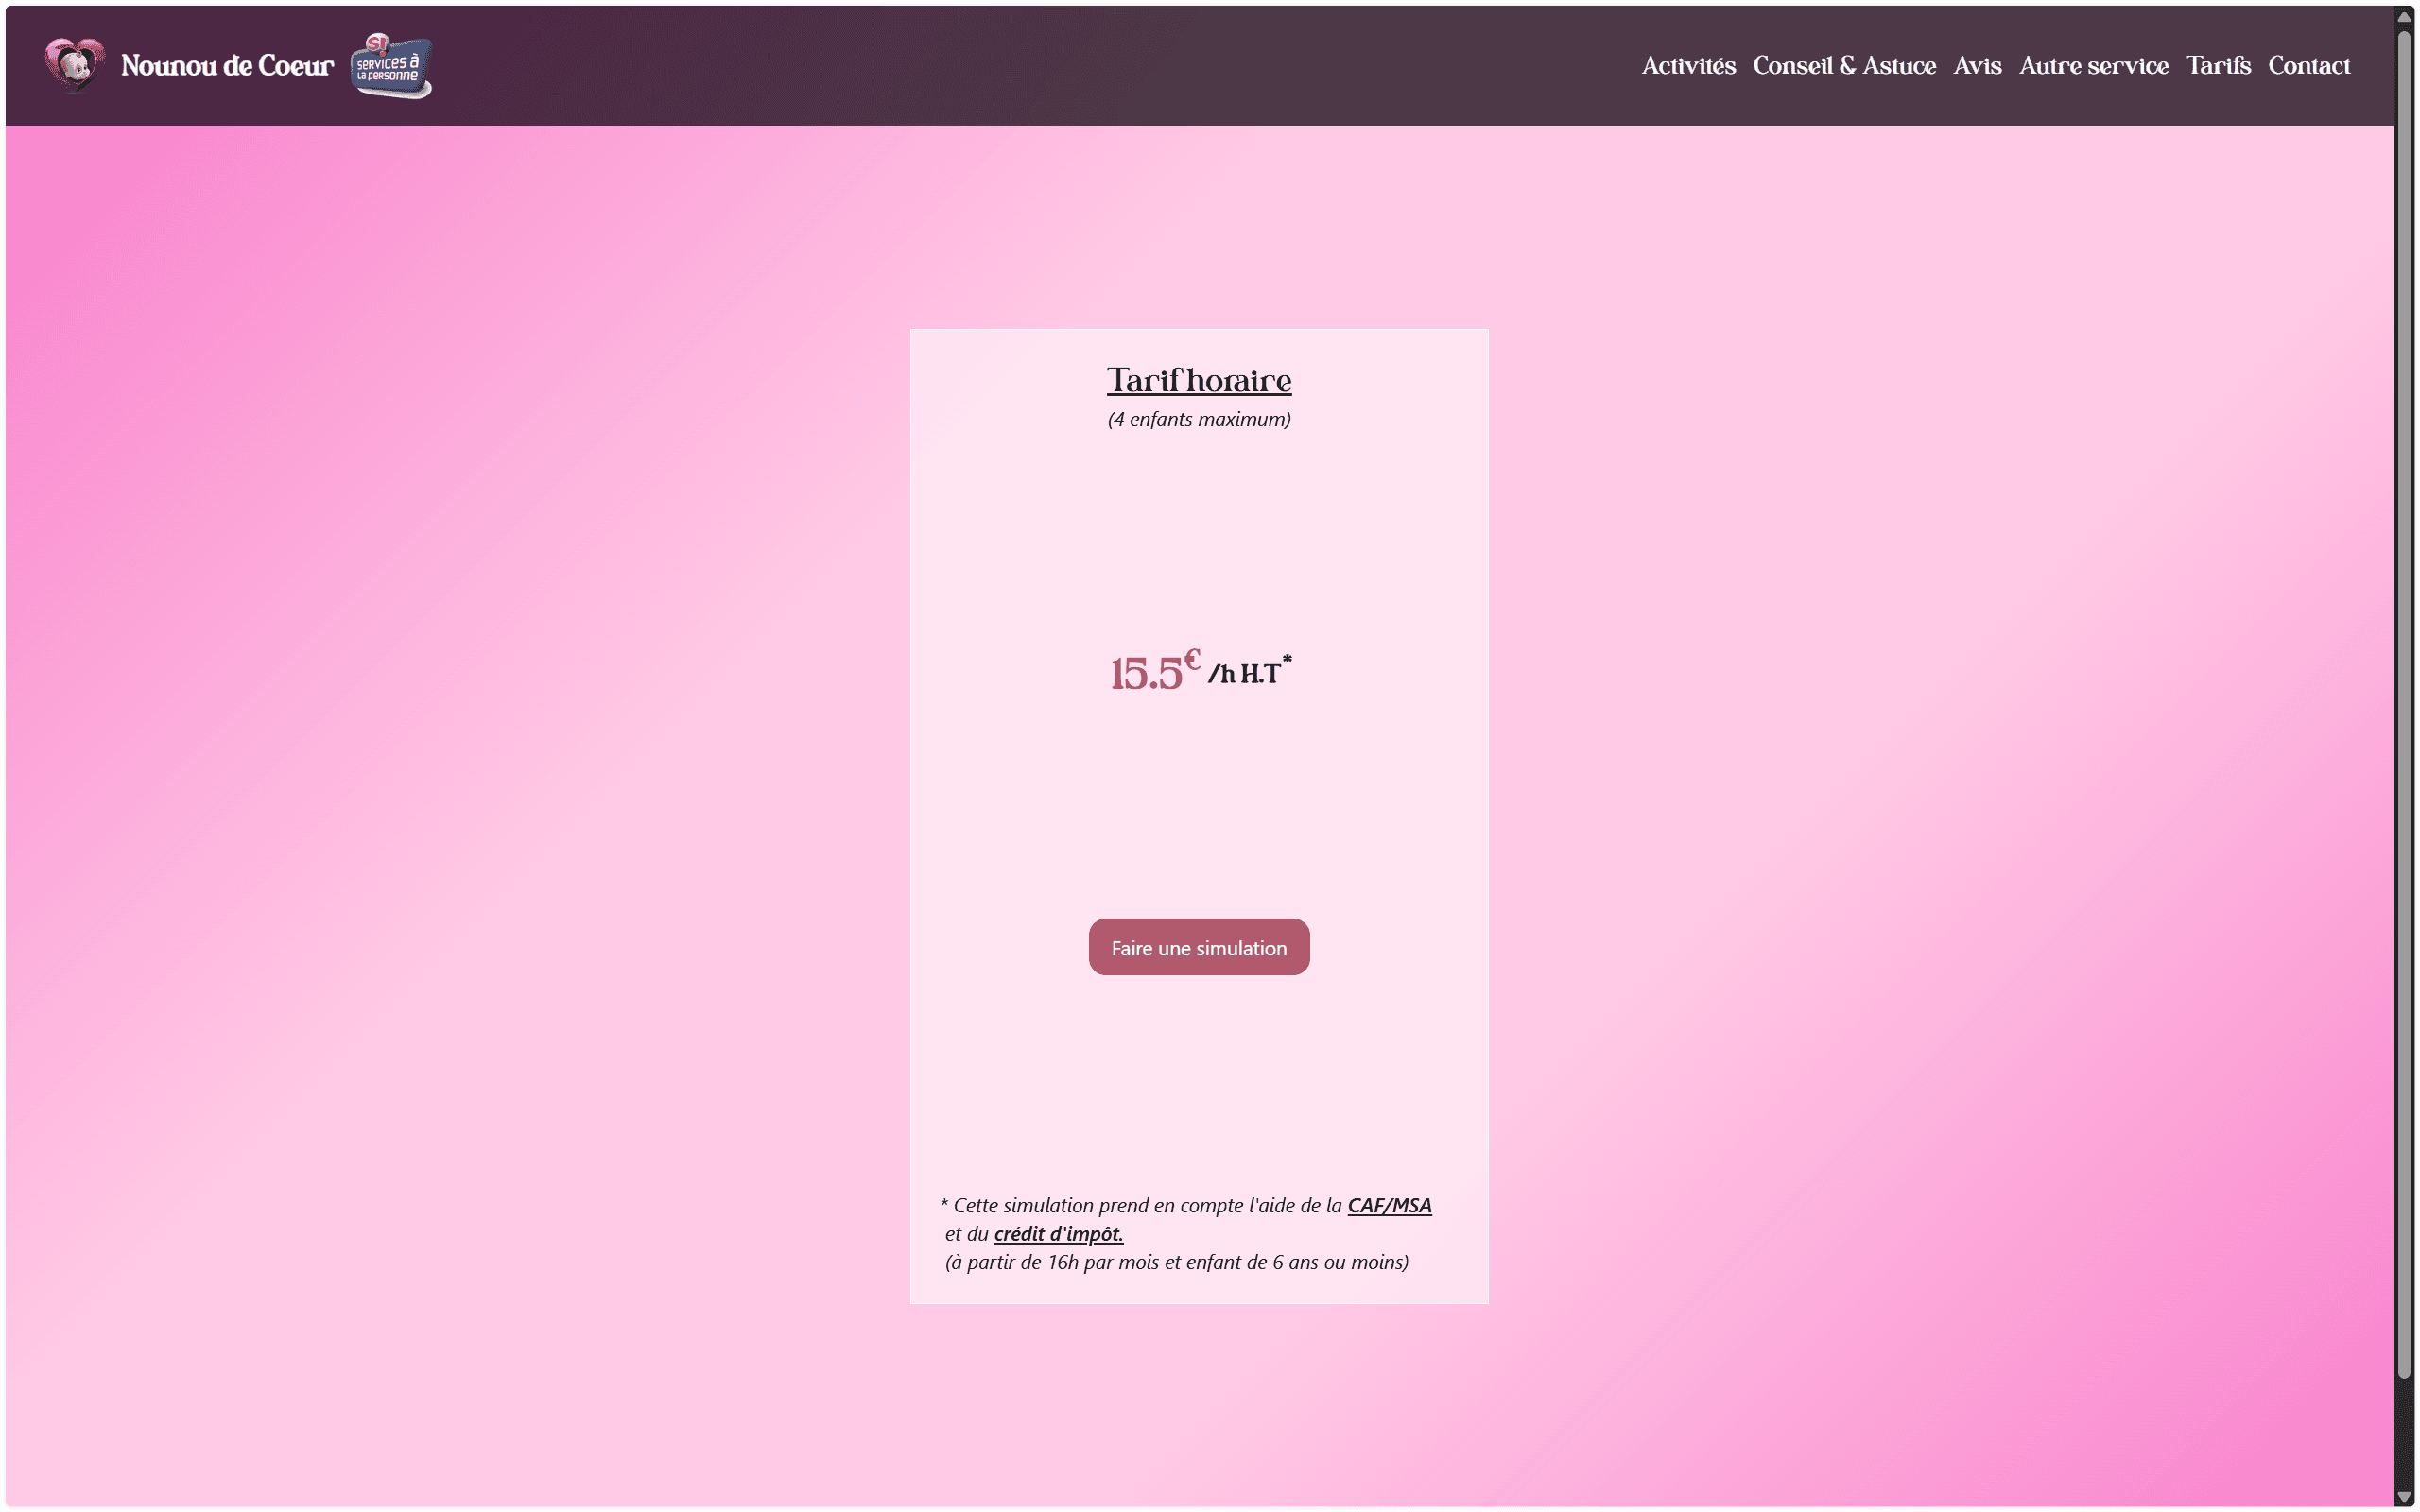Open the Activités menu item

pyautogui.click(x=1688, y=66)
